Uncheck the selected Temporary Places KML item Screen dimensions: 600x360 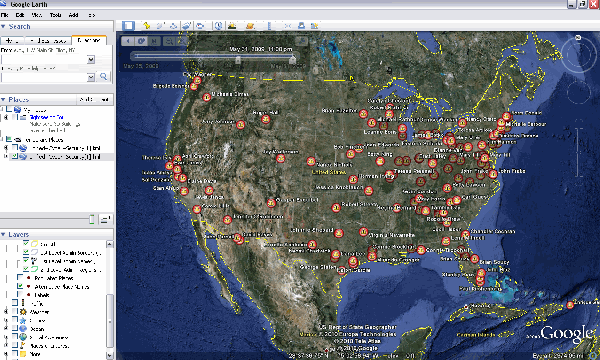click(x=15, y=156)
